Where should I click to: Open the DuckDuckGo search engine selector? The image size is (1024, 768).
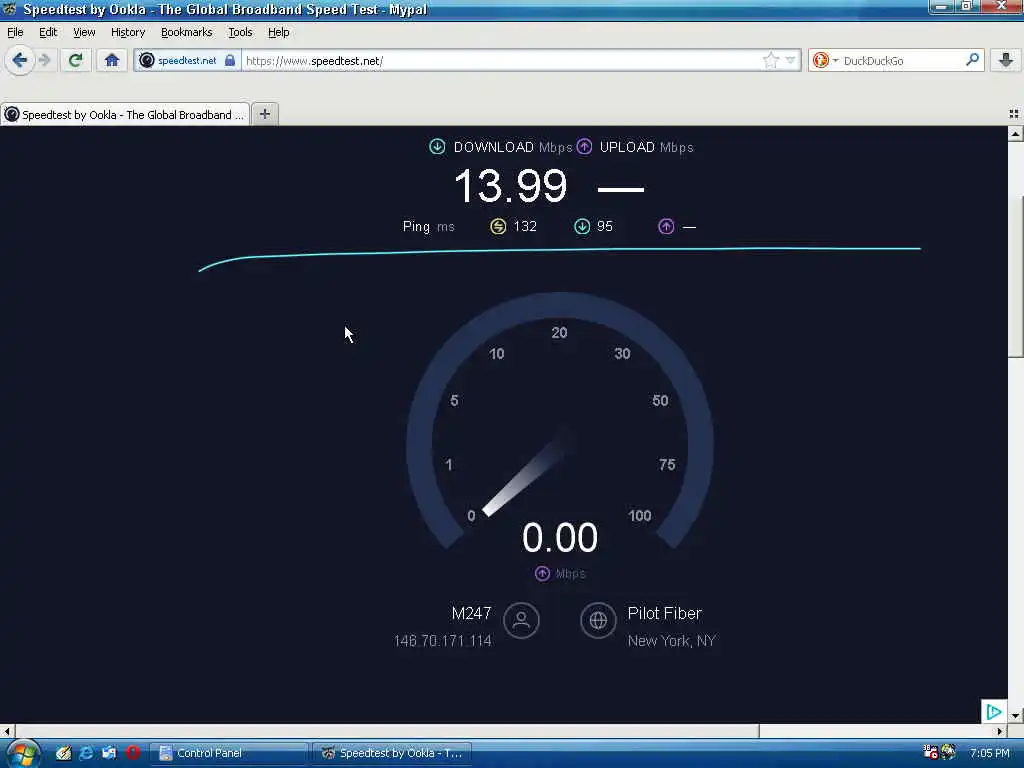tap(825, 61)
